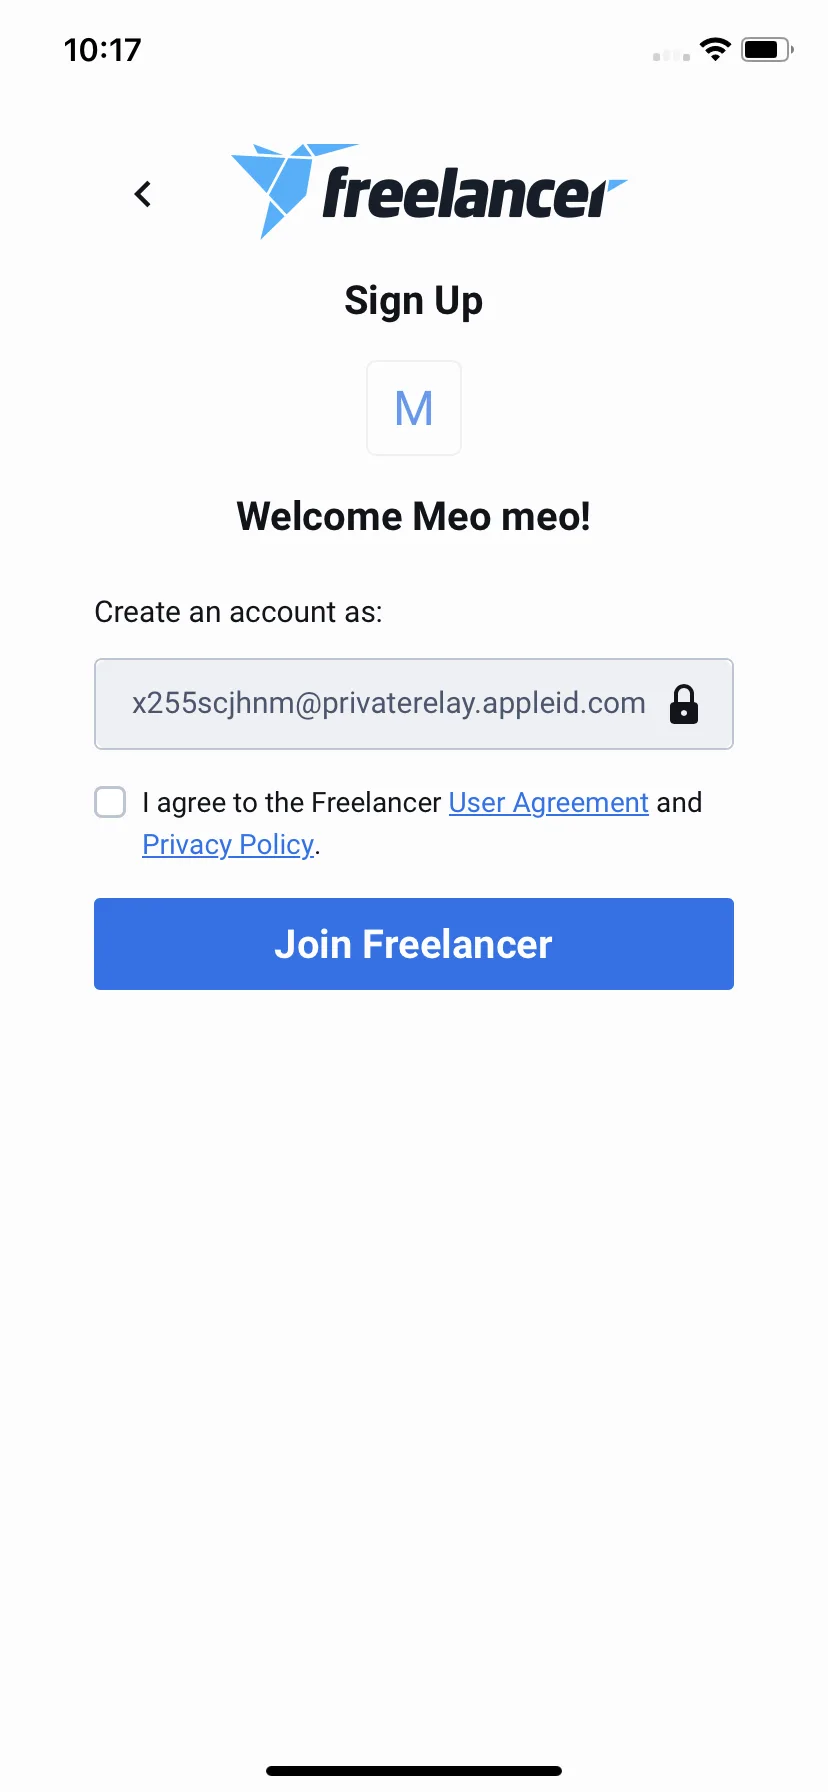Tap the battery indicator icon
Image resolution: width=828 pixels, height=1792 pixels.
(x=767, y=49)
